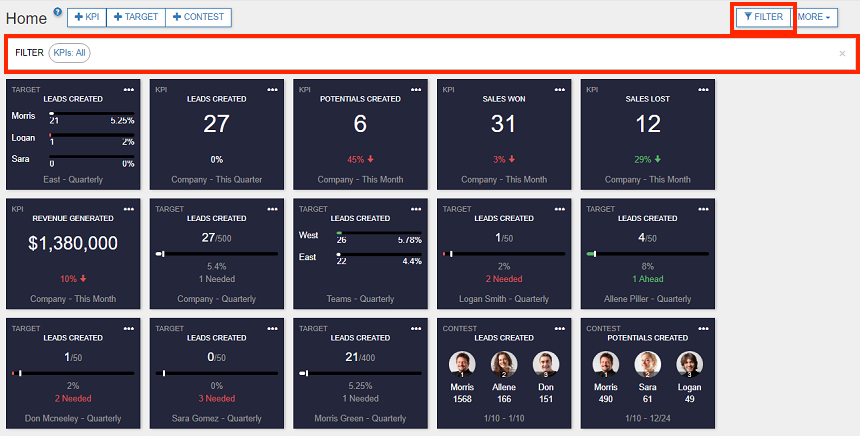Open options menu on Don Mcneeley target card
The width and height of the screenshot is (860, 436).
tap(128, 329)
